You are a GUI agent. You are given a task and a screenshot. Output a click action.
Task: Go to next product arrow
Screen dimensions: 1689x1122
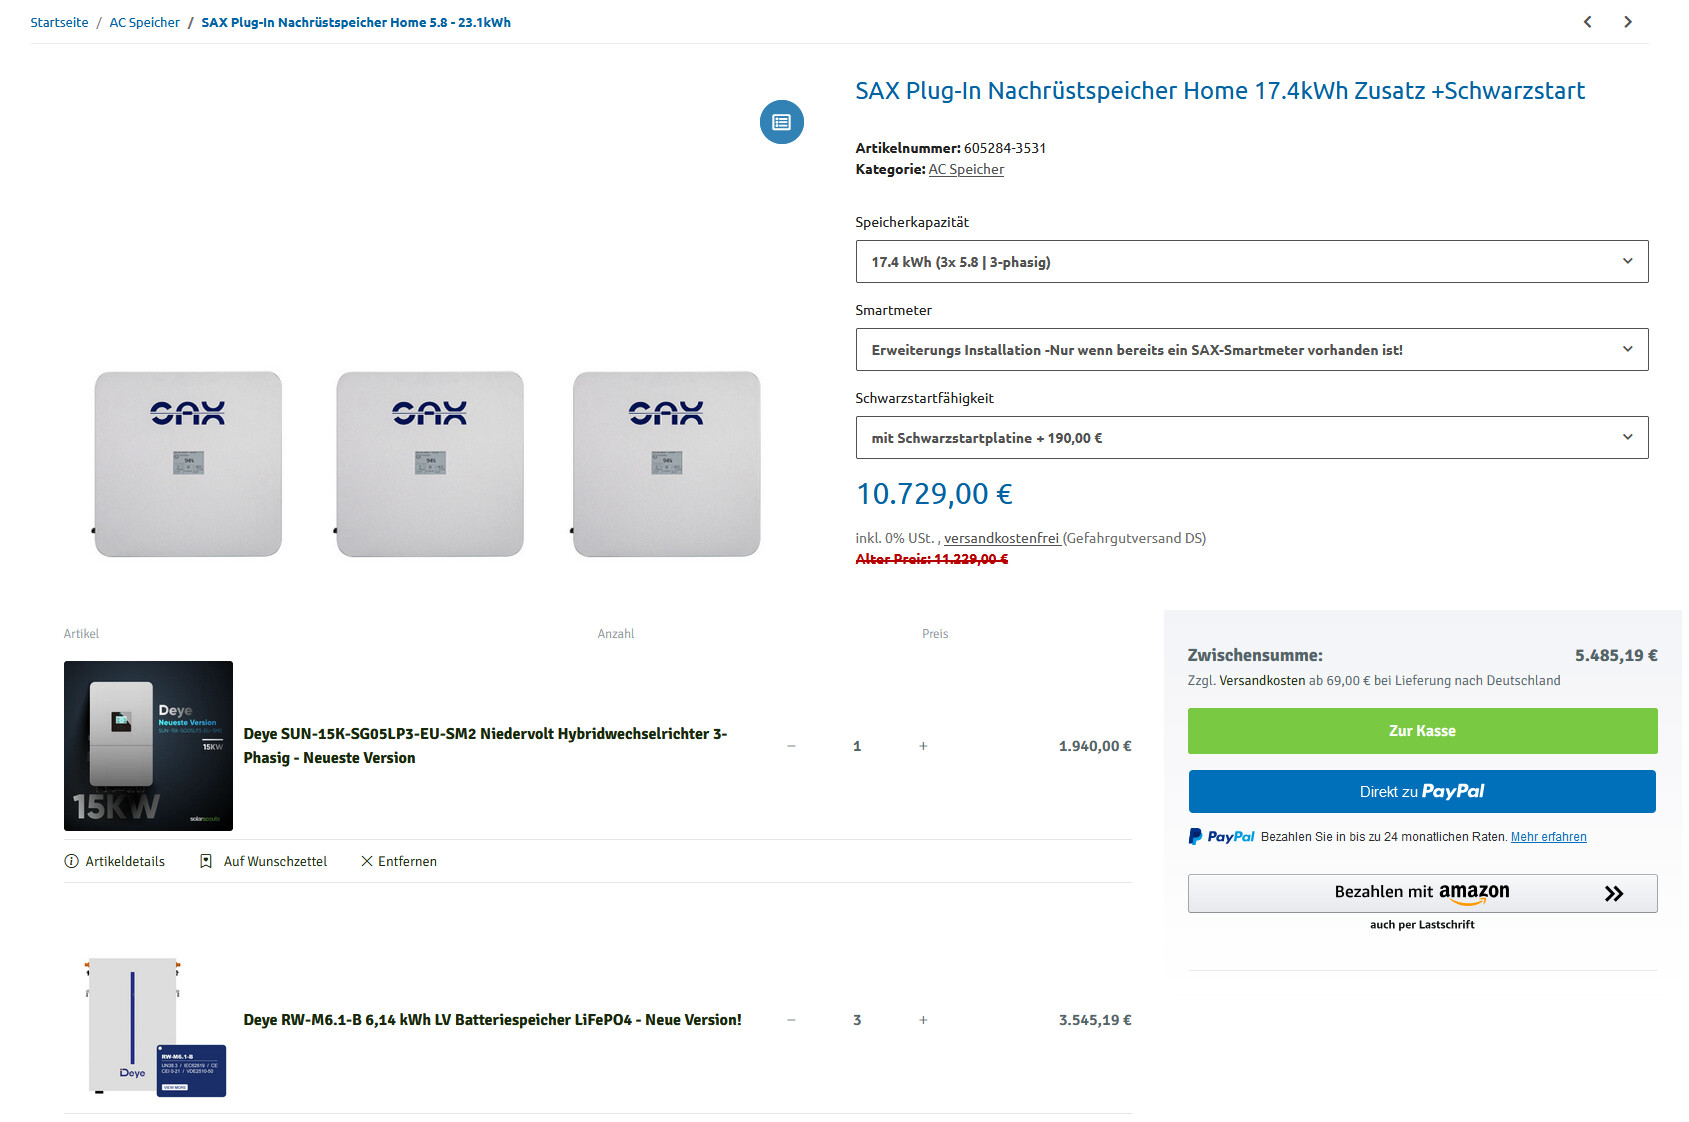(x=1628, y=22)
